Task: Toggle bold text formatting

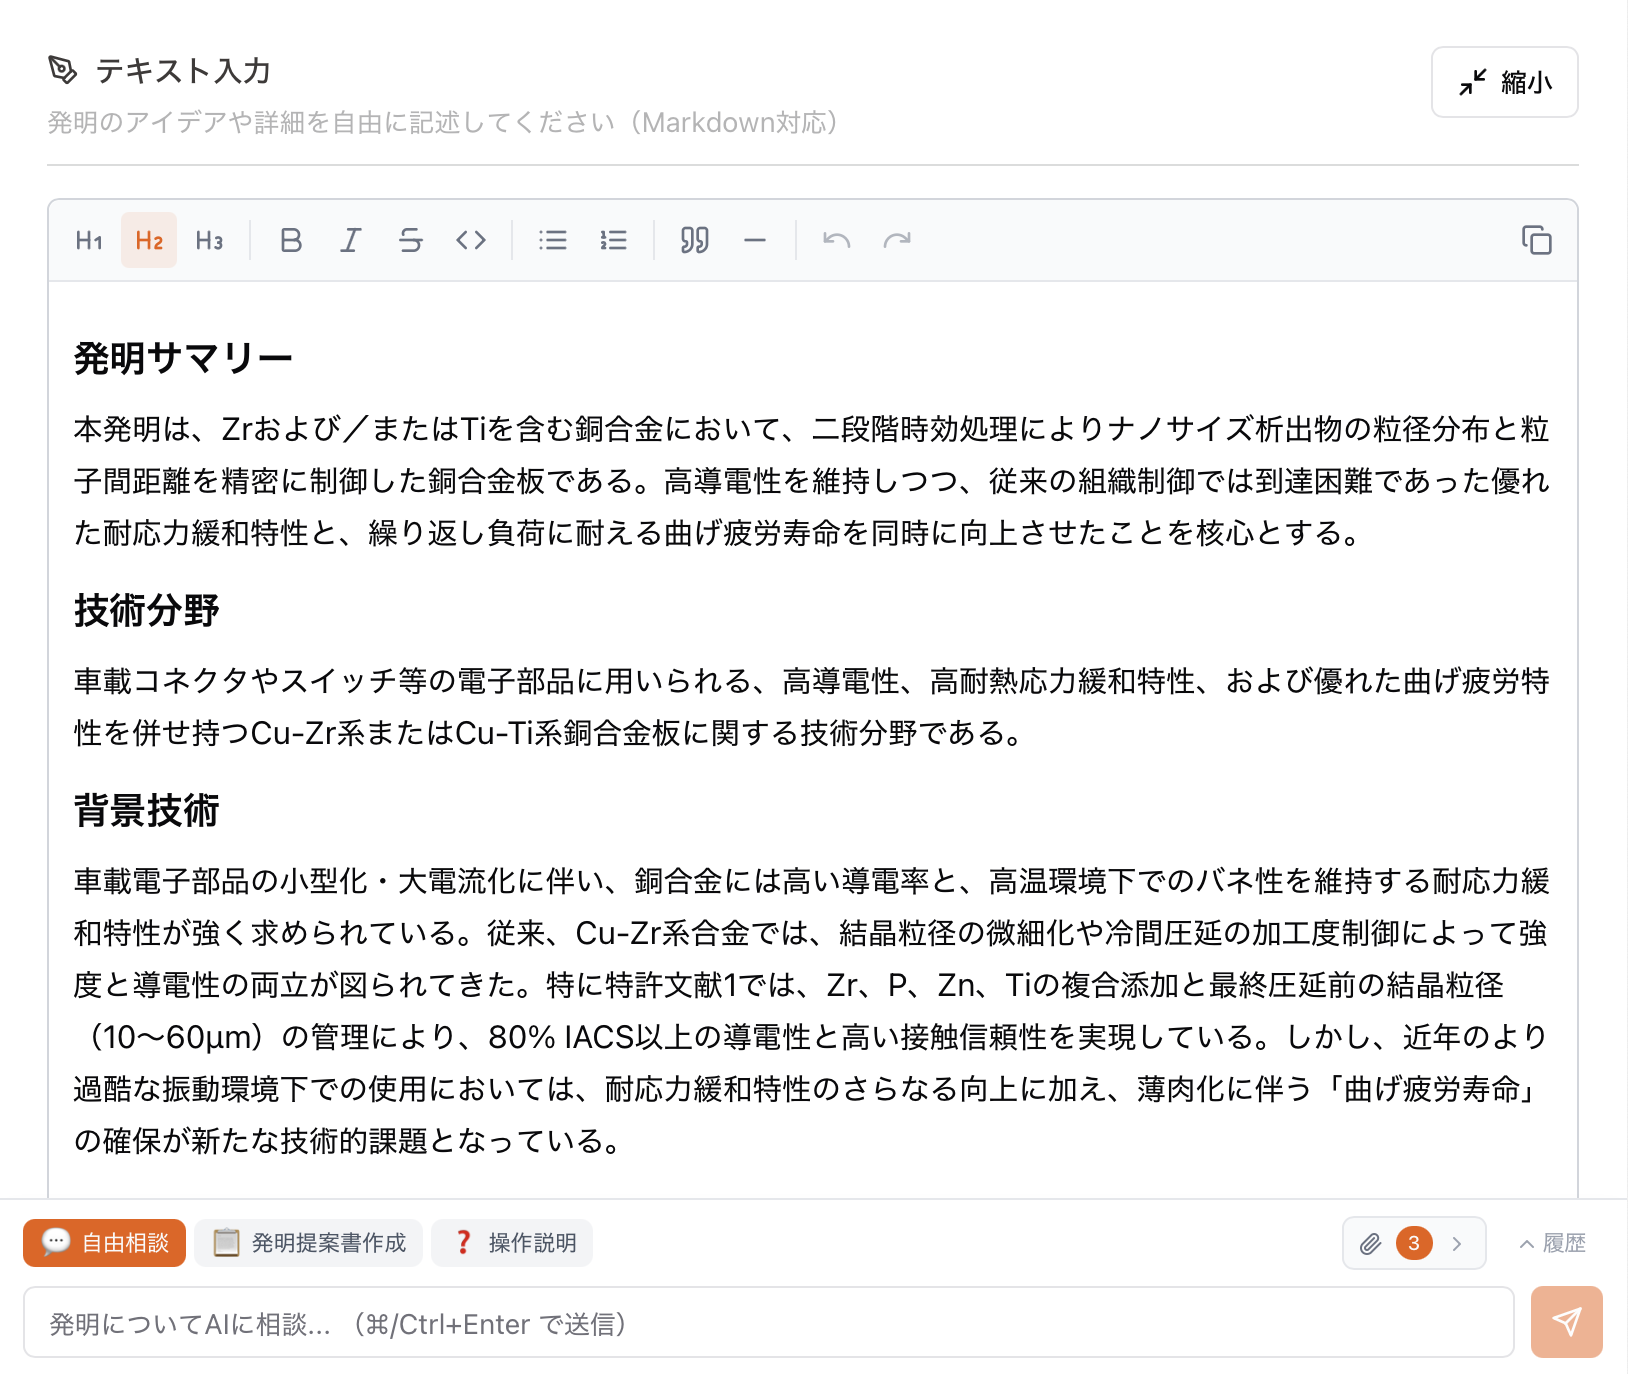Action: coord(291,240)
